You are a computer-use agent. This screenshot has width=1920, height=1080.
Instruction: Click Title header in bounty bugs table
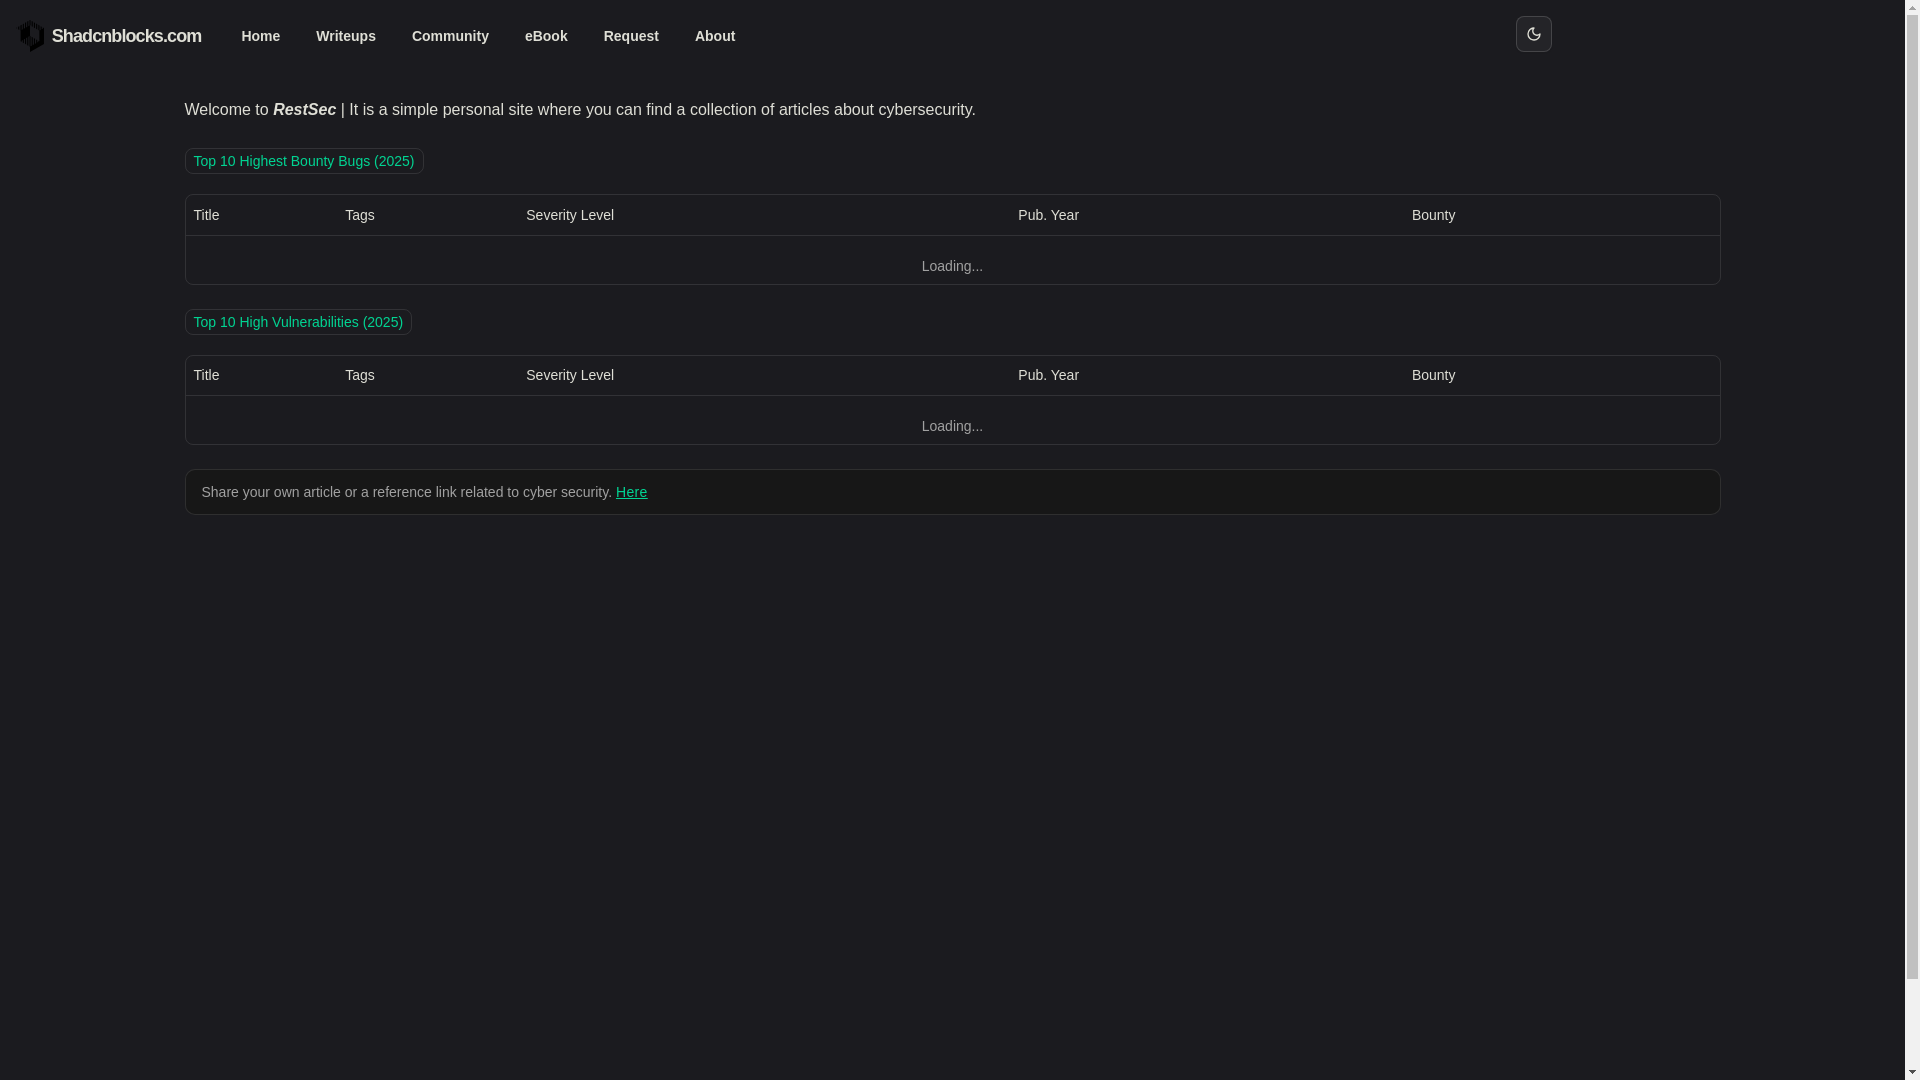tap(206, 215)
